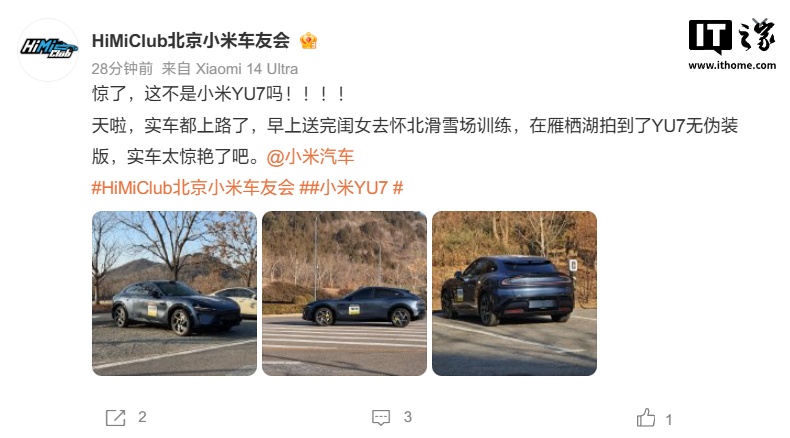Click the crown membership badge icon
Viewport: 790px width, 438px height.
(308, 41)
